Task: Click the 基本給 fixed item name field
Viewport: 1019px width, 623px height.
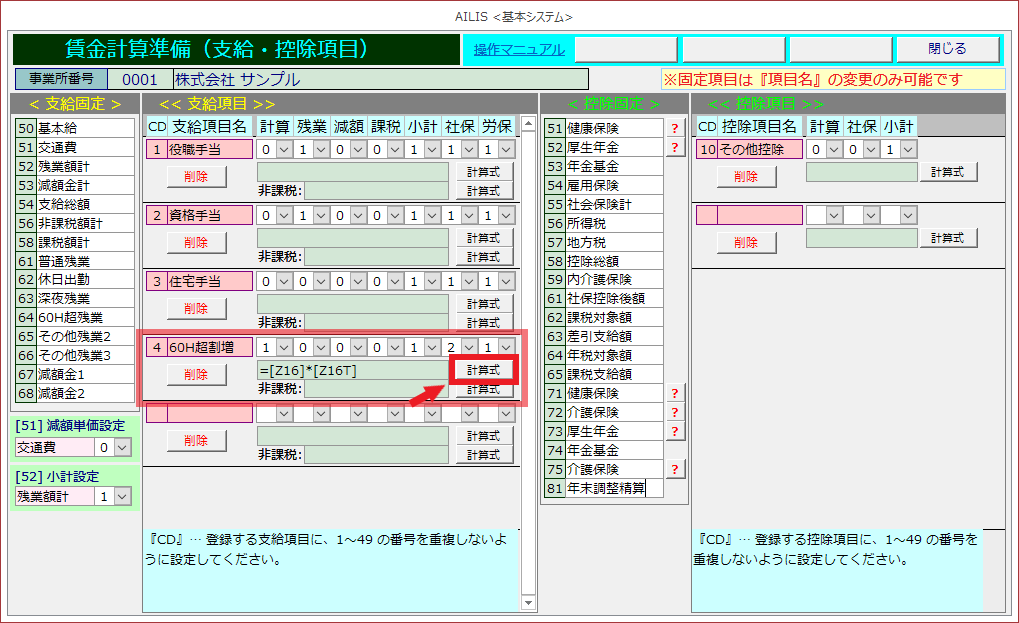Action: pos(84,128)
